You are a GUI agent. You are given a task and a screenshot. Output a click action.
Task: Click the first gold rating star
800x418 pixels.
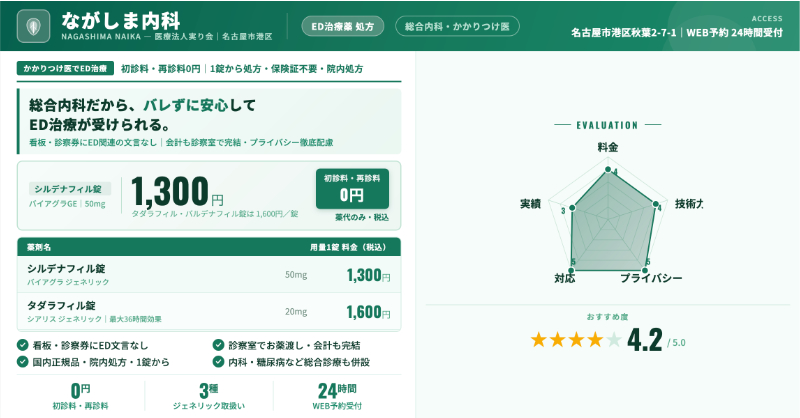(x=539, y=340)
